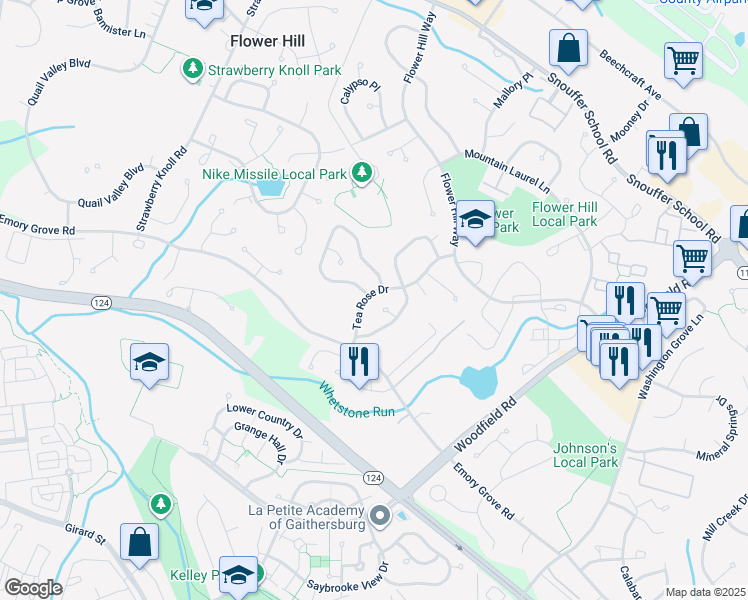Image resolution: width=748 pixels, height=600 pixels.
Task: Click the Whetstone Run stream label
Action: coord(356,401)
